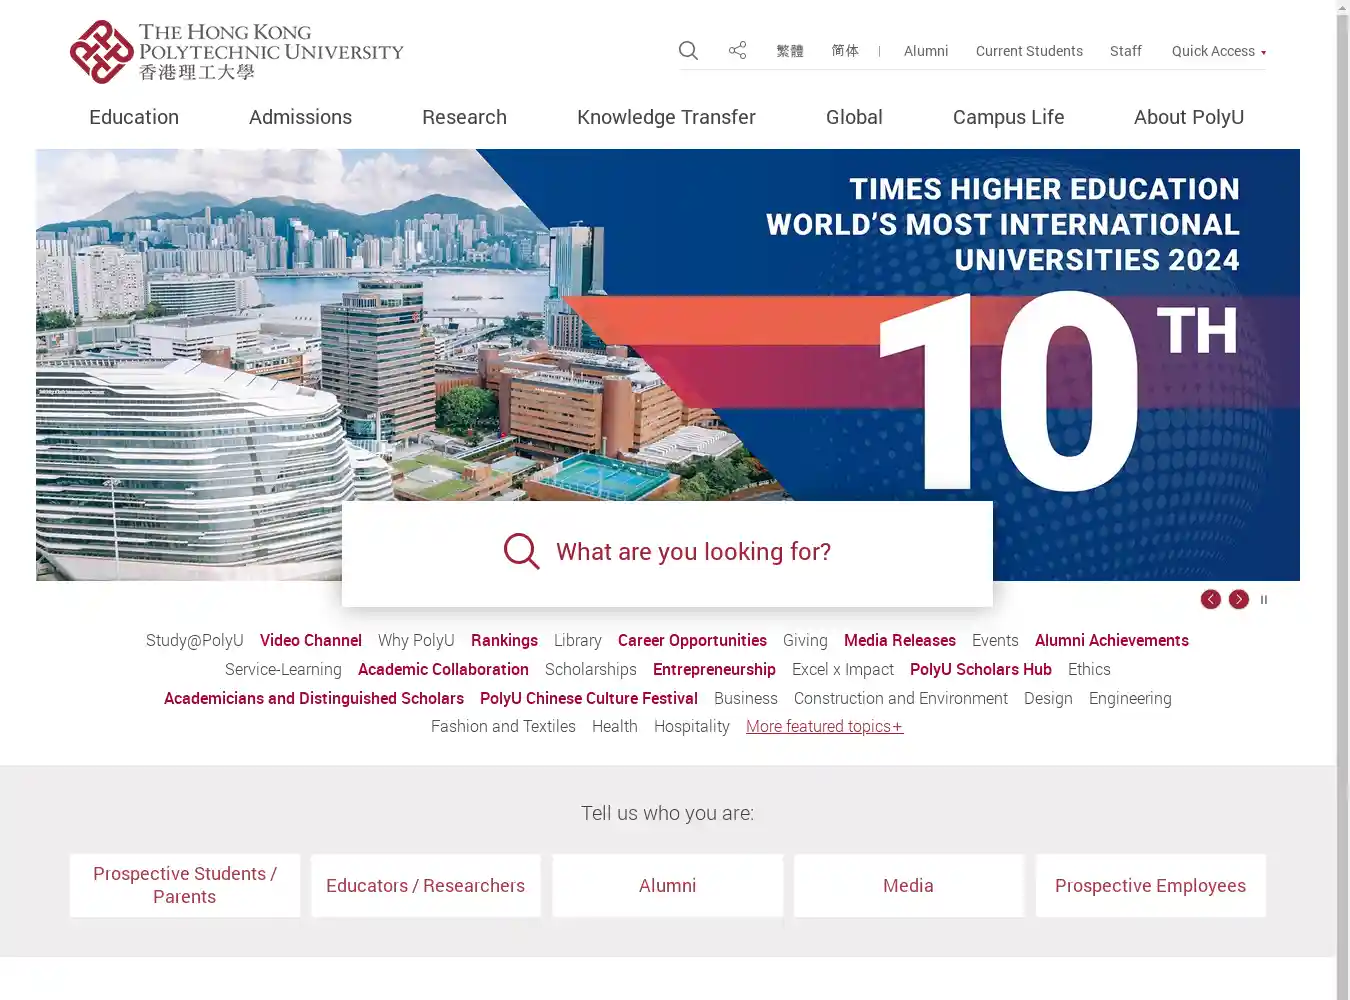This screenshot has height=1000, width=1350.
Task: Expand More featured topics+
Action: click(825, 726)
